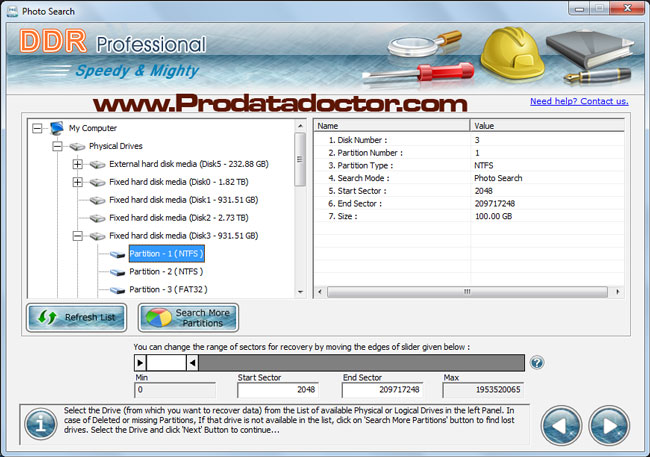The width and height of the screenshot is (650, 457).
Task: Click the Partition - 1 (NTFS) icon
Action: (117, 254)
